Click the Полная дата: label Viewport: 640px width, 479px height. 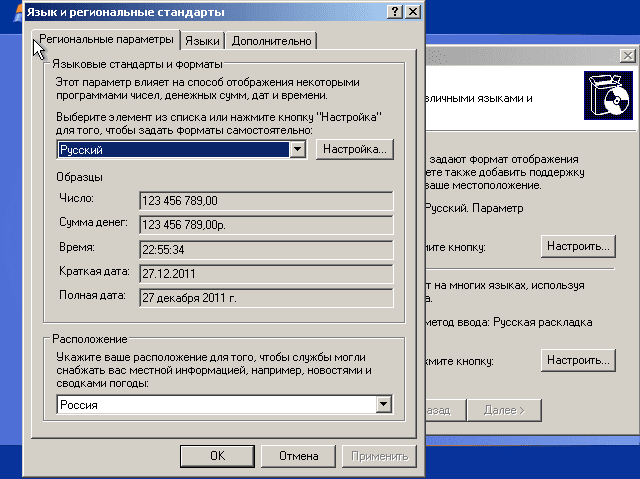pos(92,295)
